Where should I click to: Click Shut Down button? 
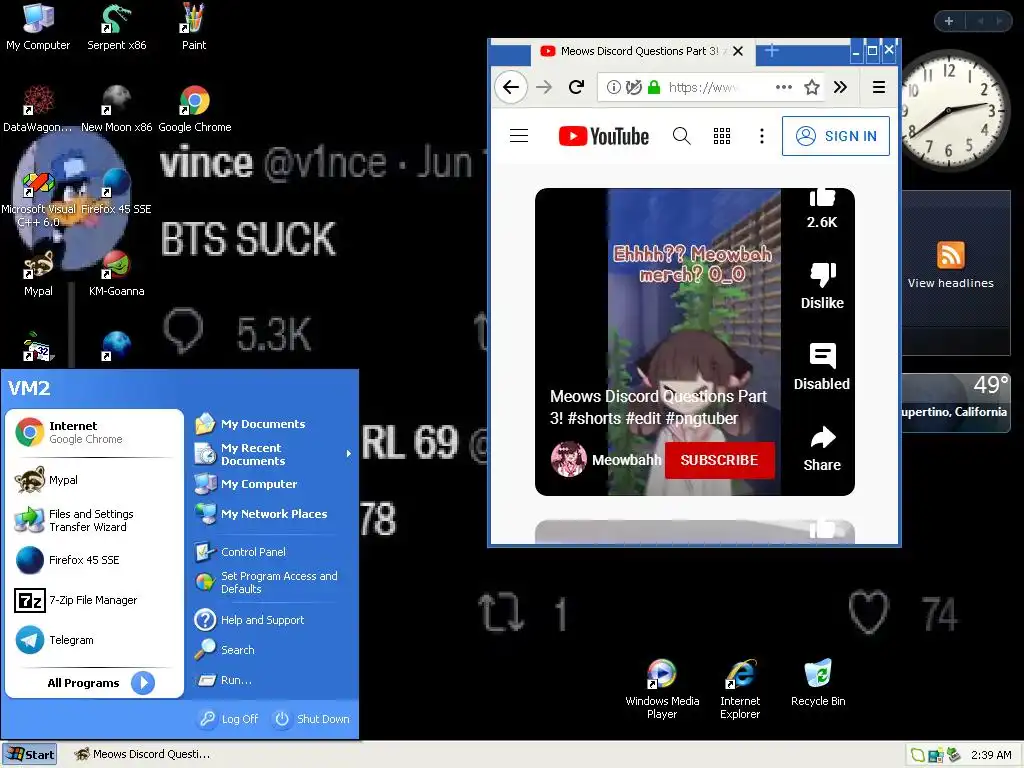coord(312,718)
